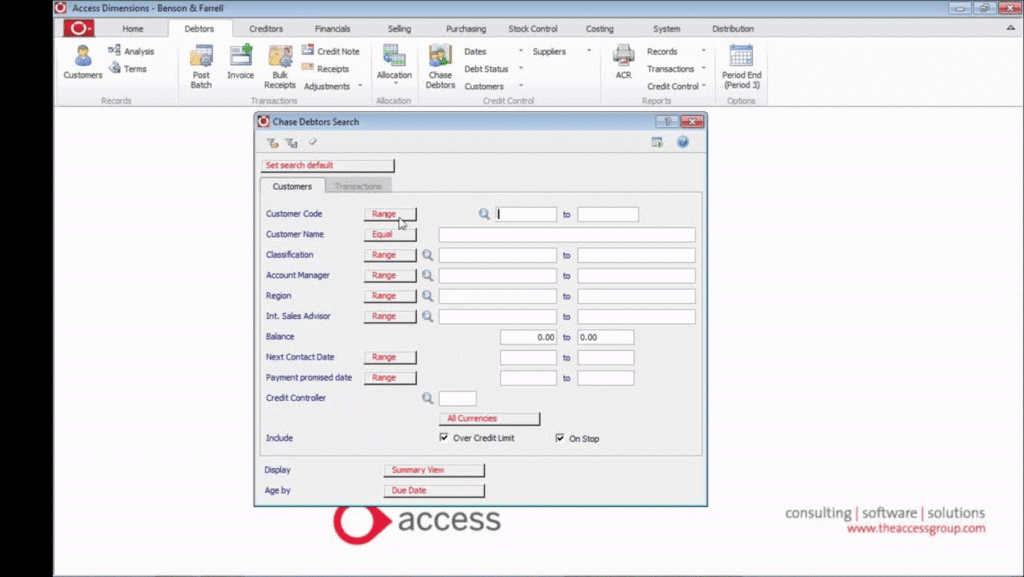Switch to the Stock Control ribbon tab
This screenshot has width=1024, height=577.
[533, 29]
